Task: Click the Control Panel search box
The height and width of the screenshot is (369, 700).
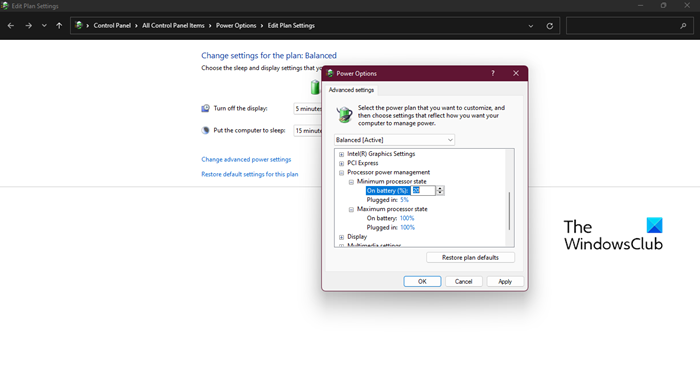Action: 629,26
